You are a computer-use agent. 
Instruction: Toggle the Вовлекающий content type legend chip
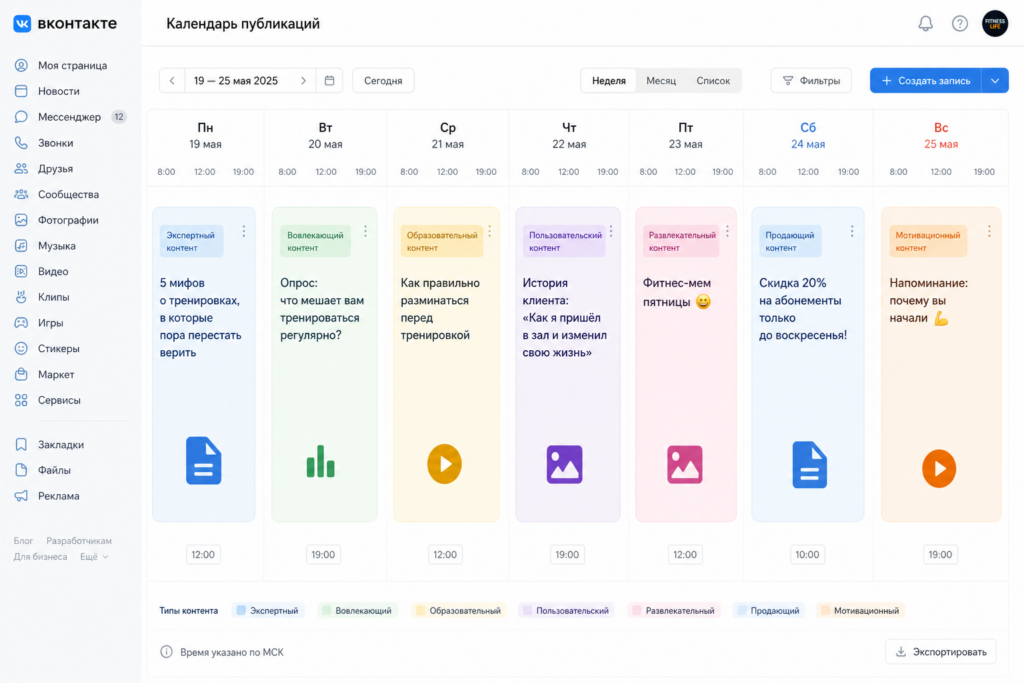click(357, 611)
